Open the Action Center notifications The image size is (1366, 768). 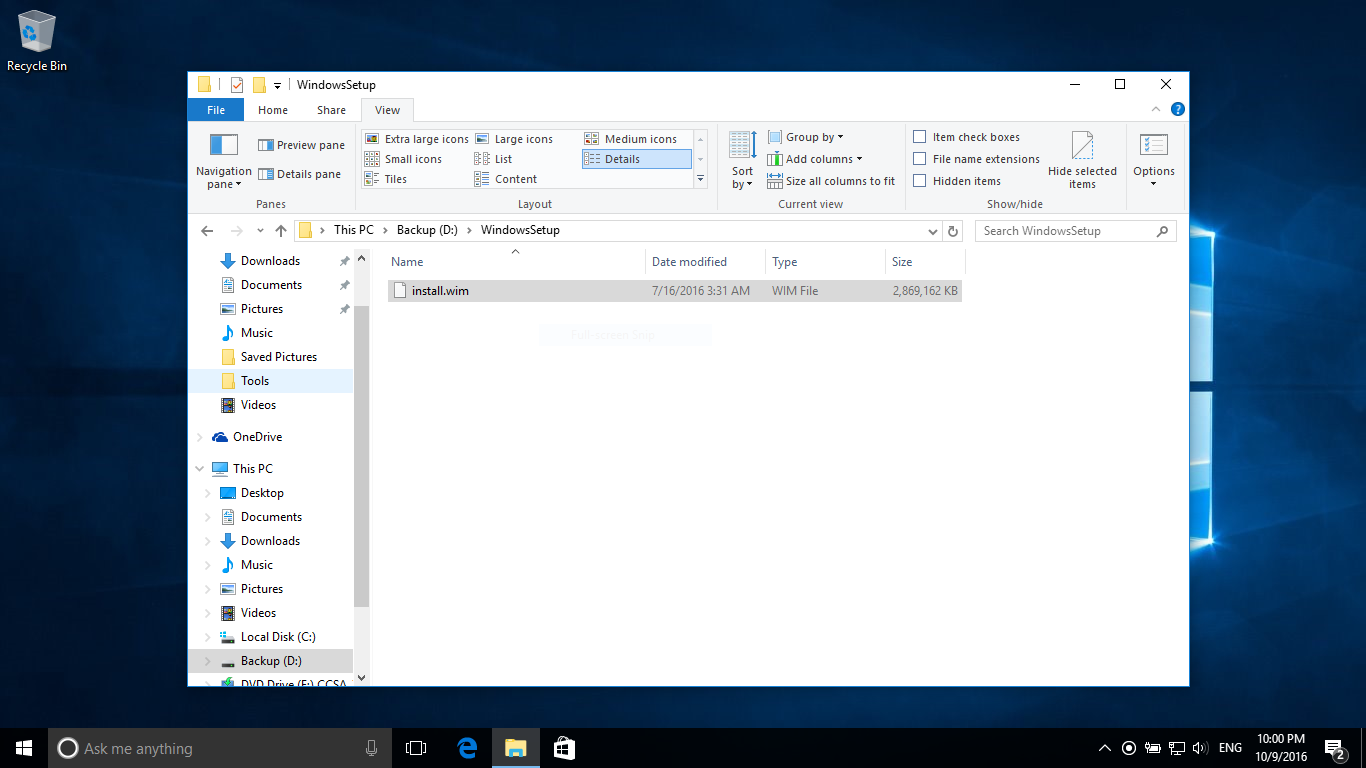(1334, 748)
